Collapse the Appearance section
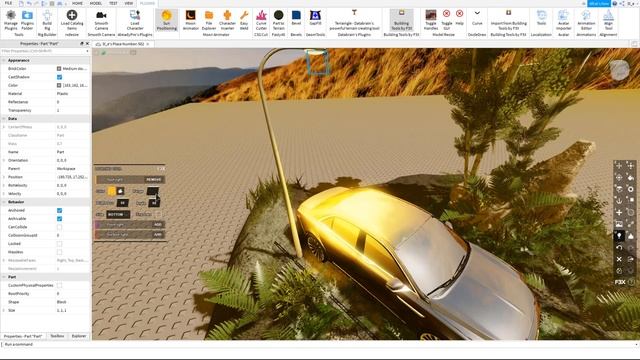 pyautogui.click(x=4, y=60)
